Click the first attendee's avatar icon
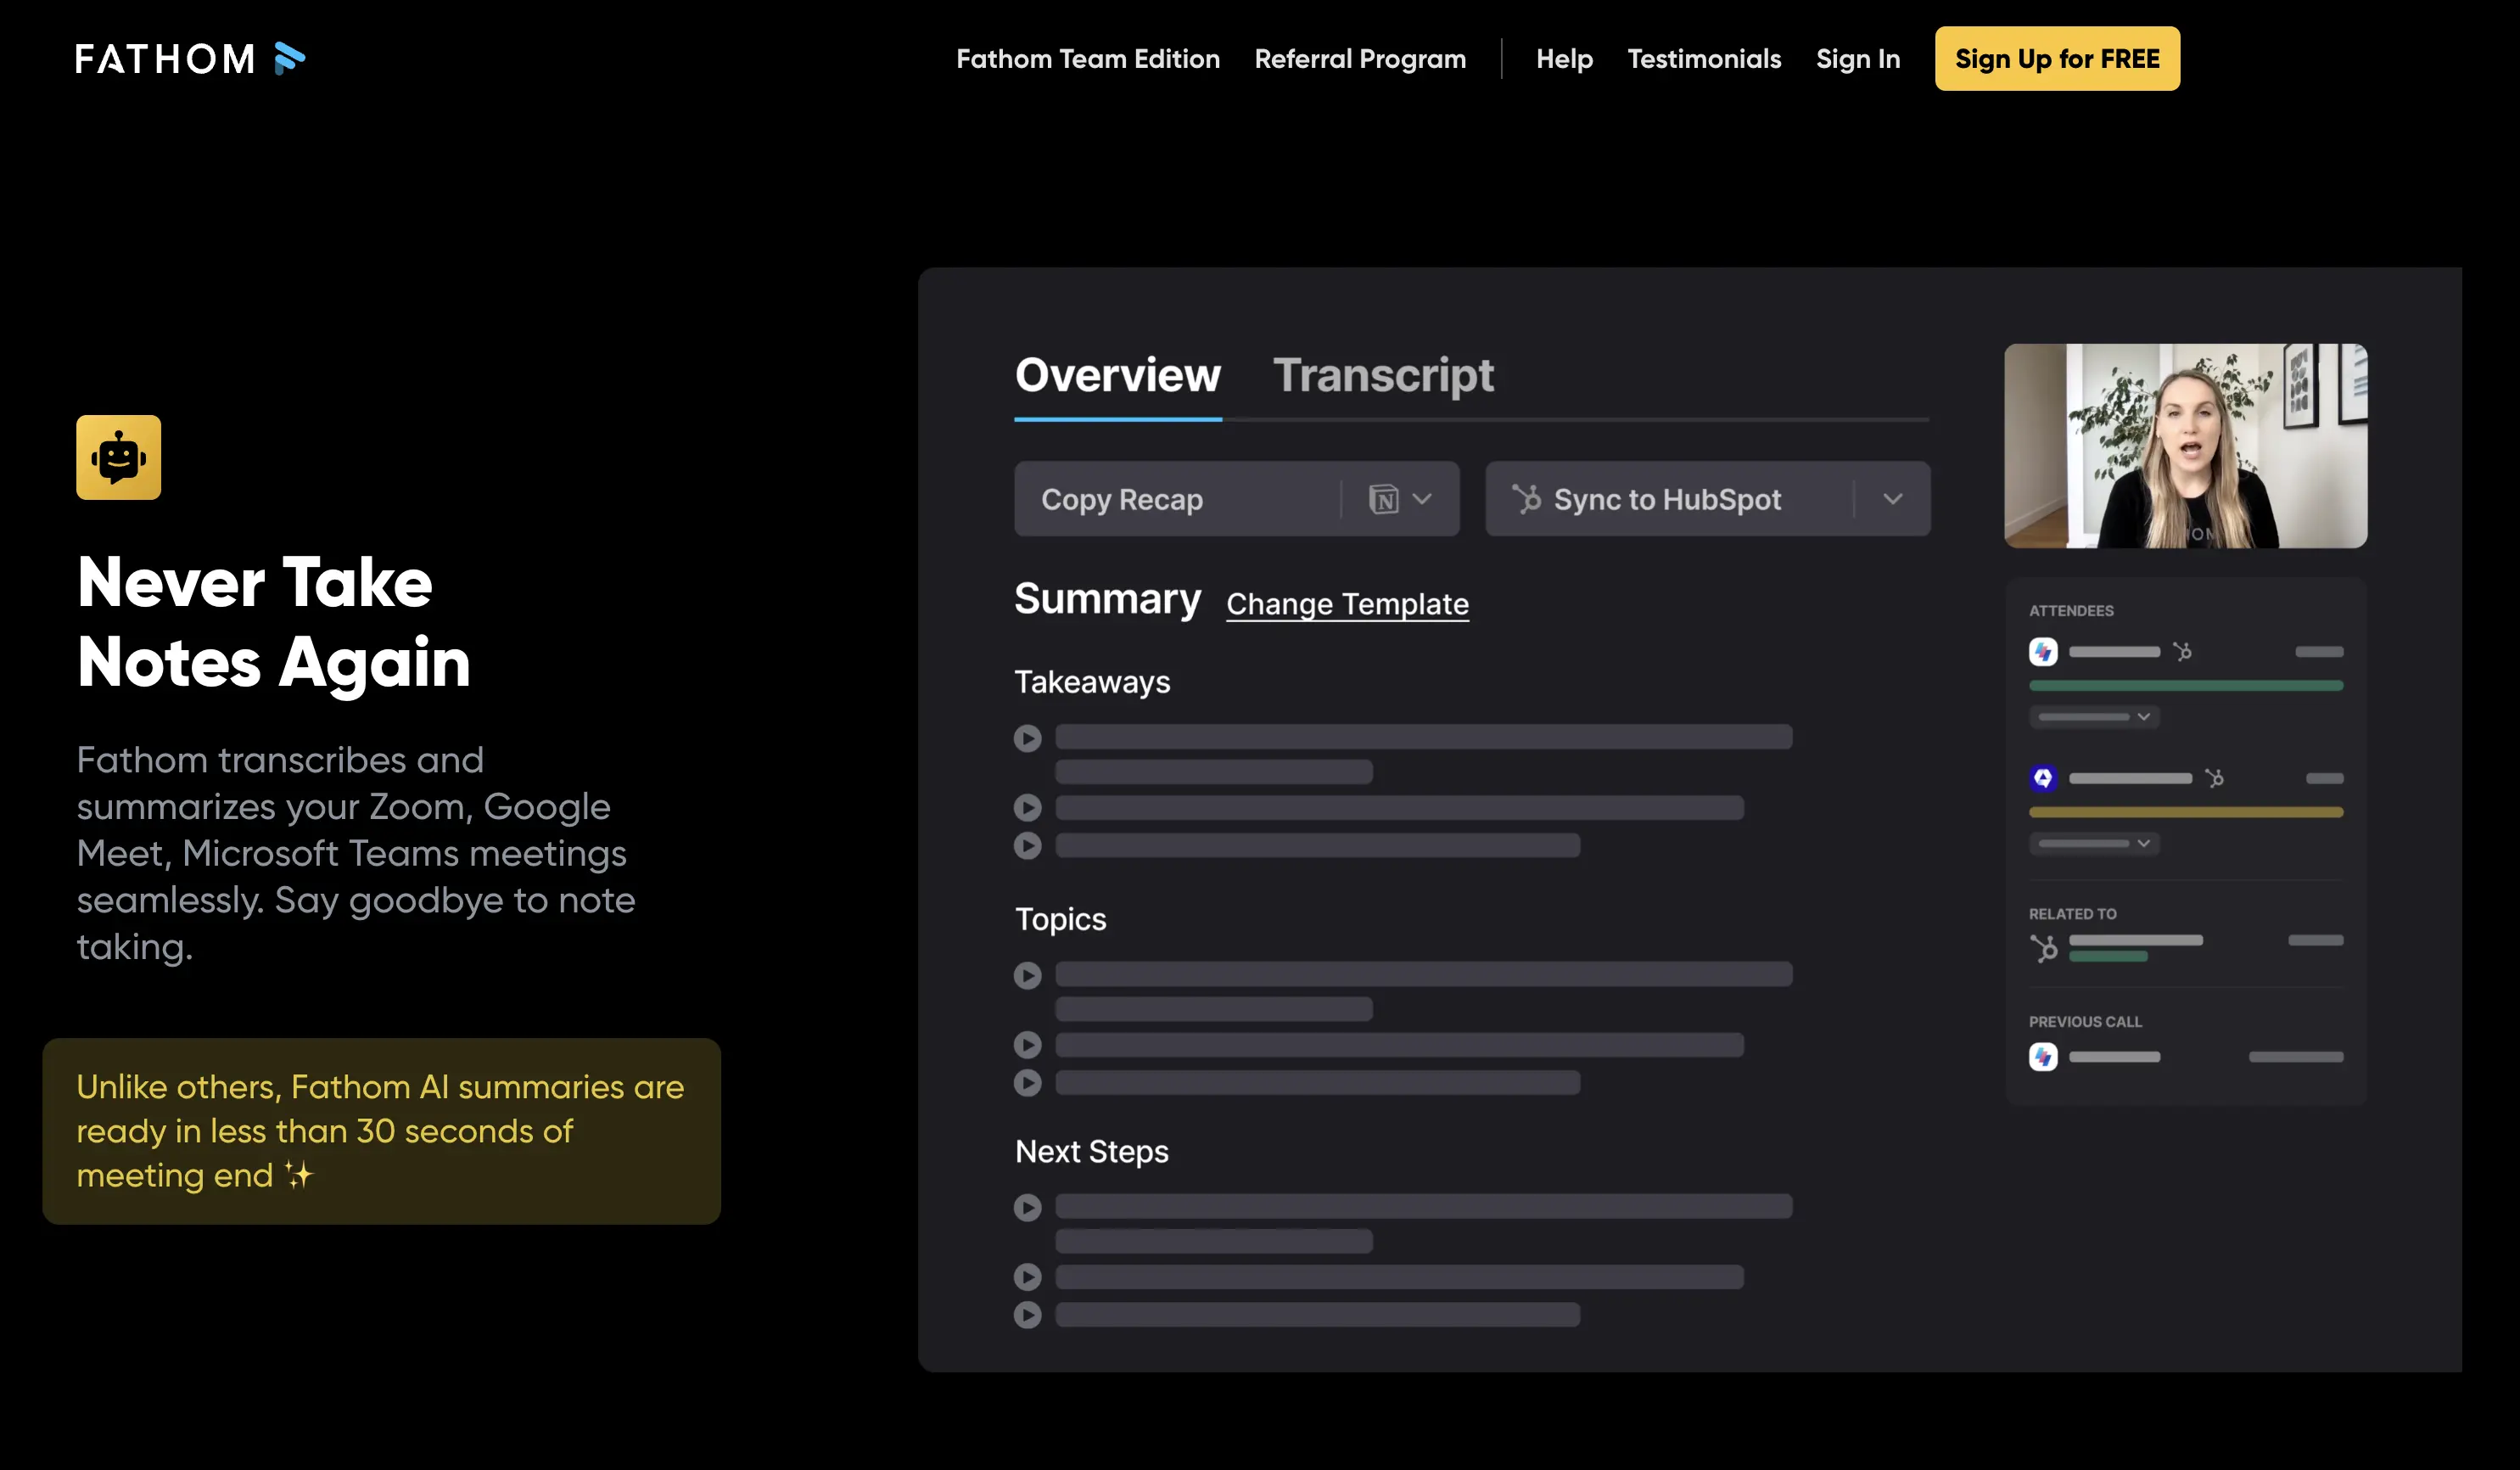 (2043, 652)
